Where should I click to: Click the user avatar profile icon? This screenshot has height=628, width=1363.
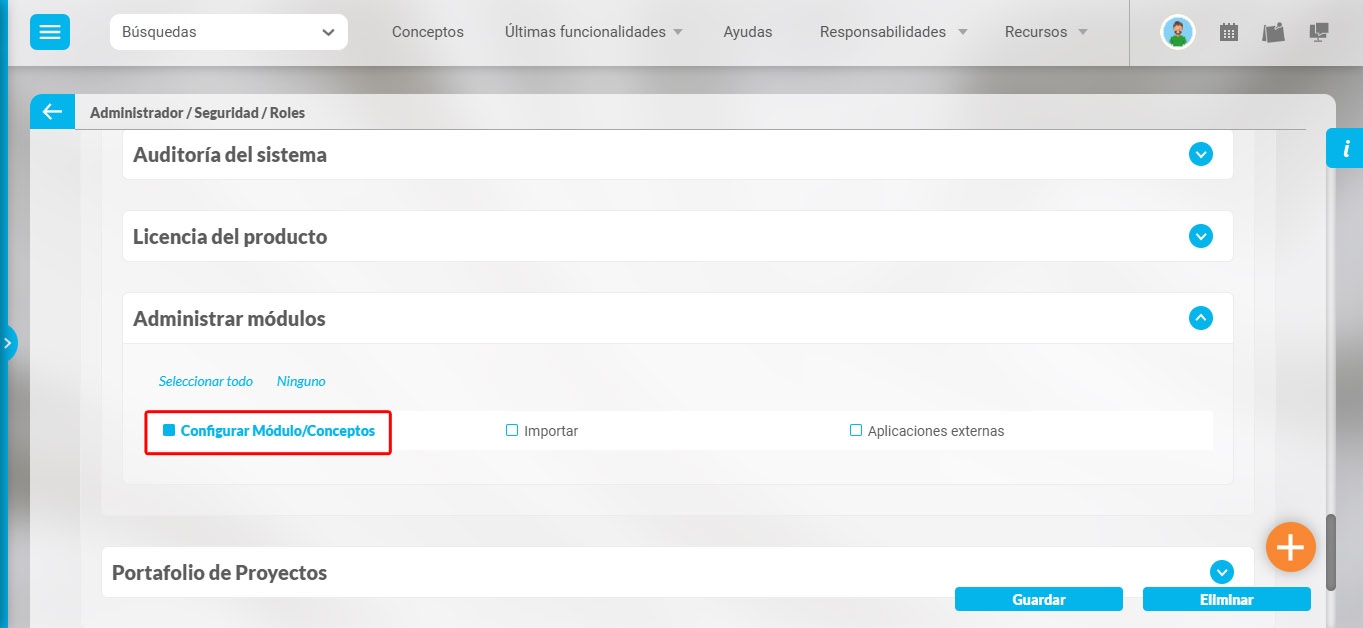tap(1177, 32)
